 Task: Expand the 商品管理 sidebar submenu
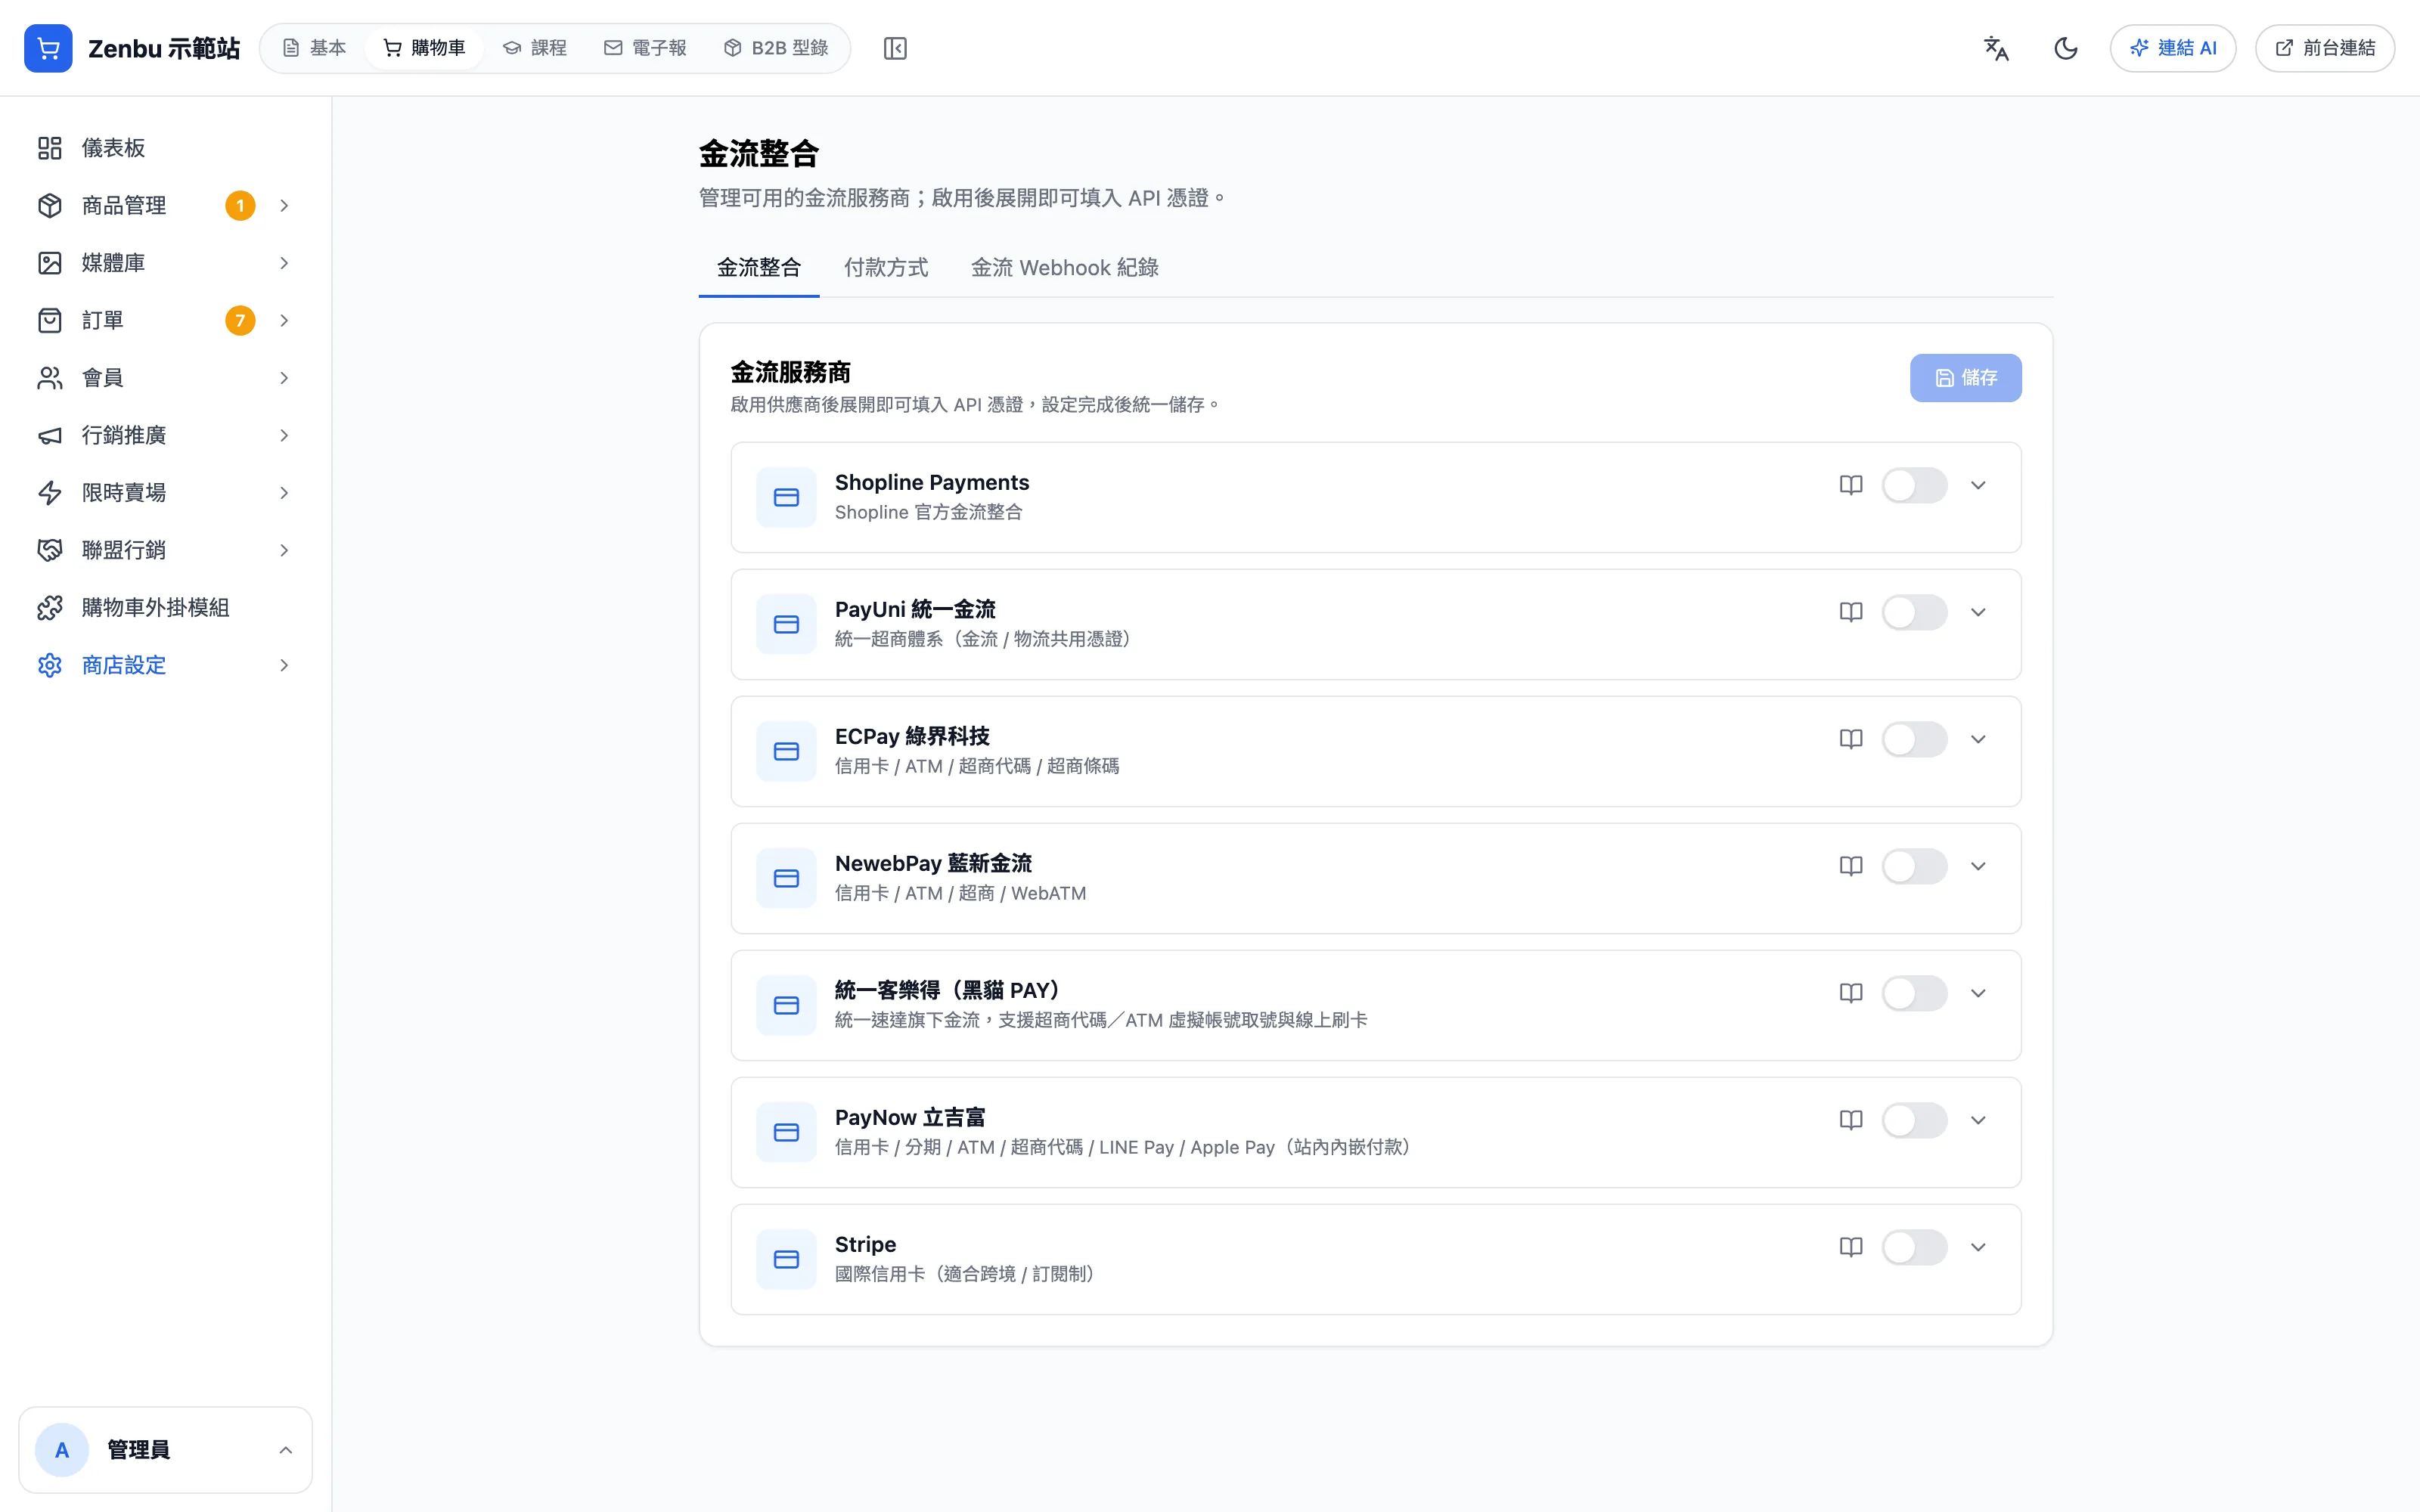point(284,206)
